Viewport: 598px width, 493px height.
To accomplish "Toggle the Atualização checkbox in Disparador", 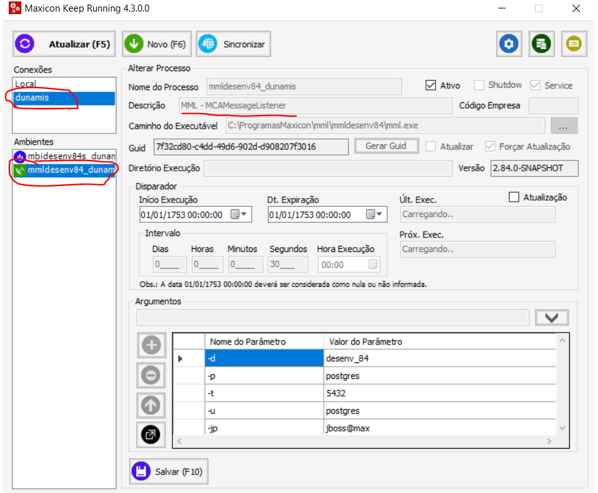I will pyautogui.click(x=514, y=197).
